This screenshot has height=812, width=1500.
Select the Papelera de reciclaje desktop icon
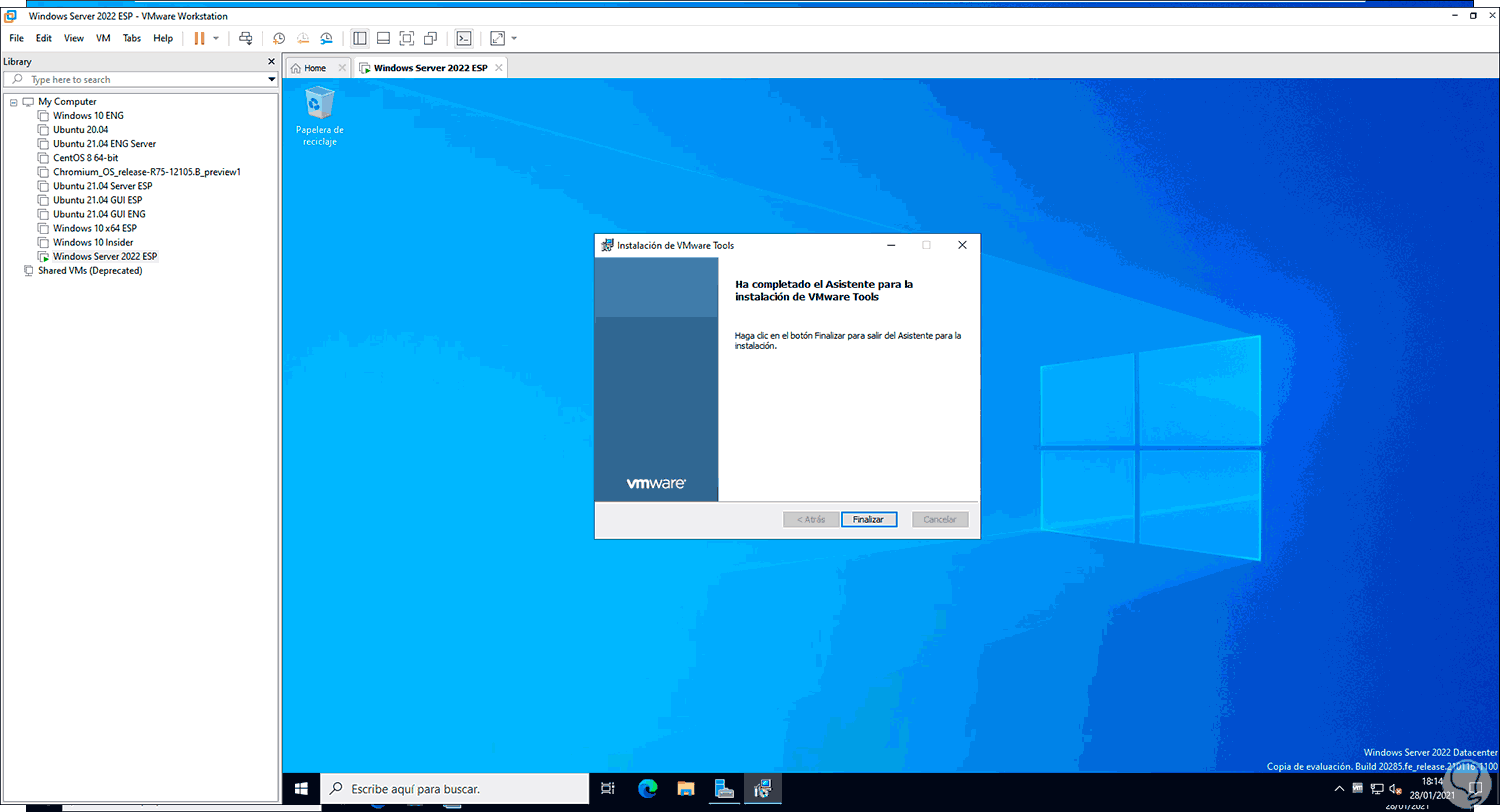(320, 116)
